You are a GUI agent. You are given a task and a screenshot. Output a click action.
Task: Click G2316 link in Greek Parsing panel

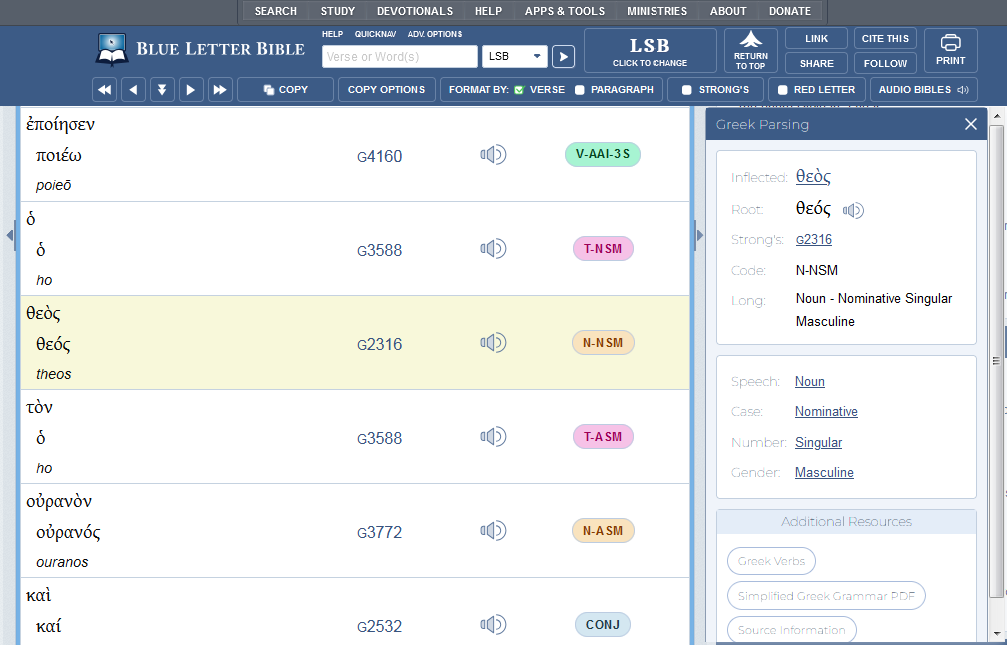(814, 240)
